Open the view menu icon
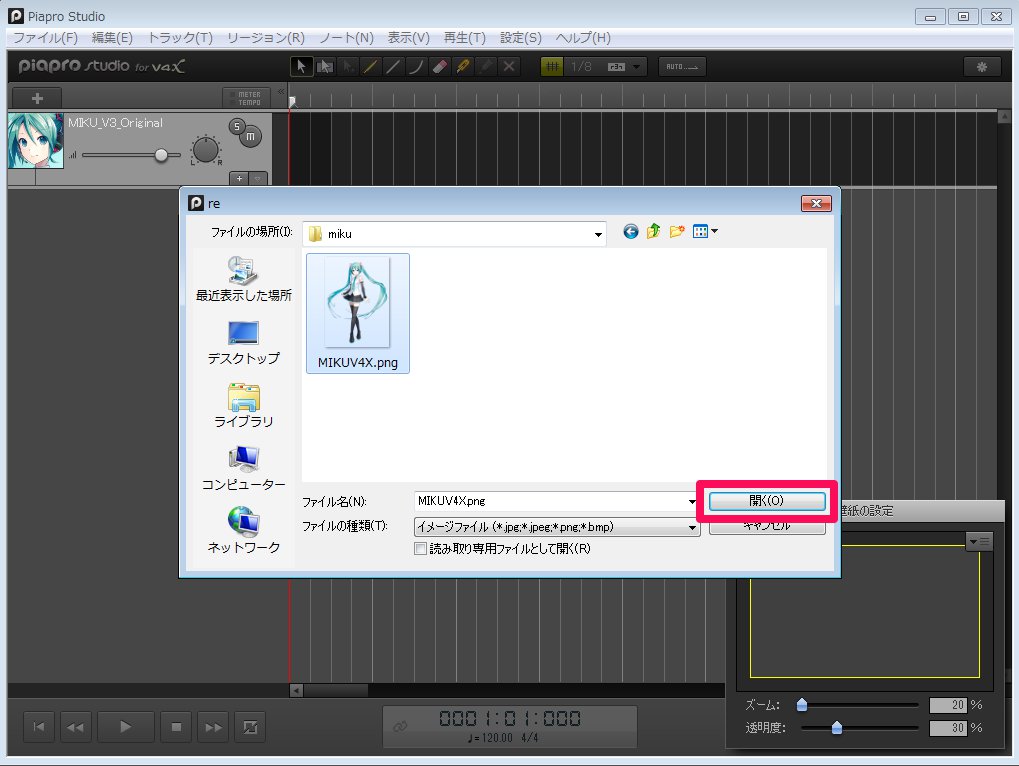1019x766 pixels. point(700,231)
